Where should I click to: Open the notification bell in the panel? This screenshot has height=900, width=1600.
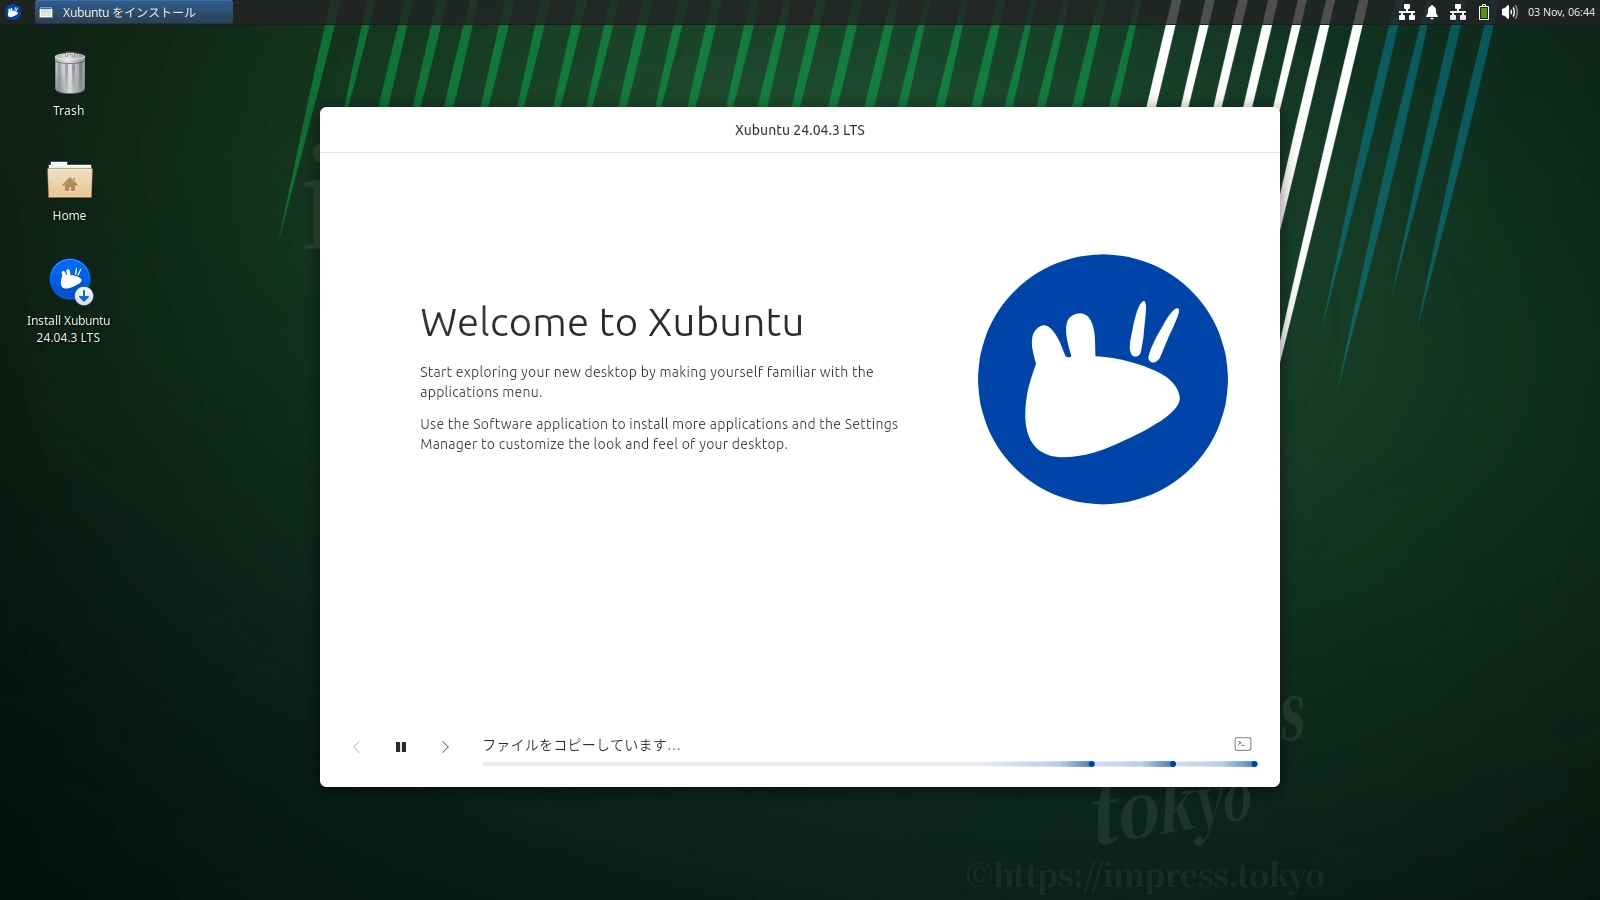tap(1432, 12)
